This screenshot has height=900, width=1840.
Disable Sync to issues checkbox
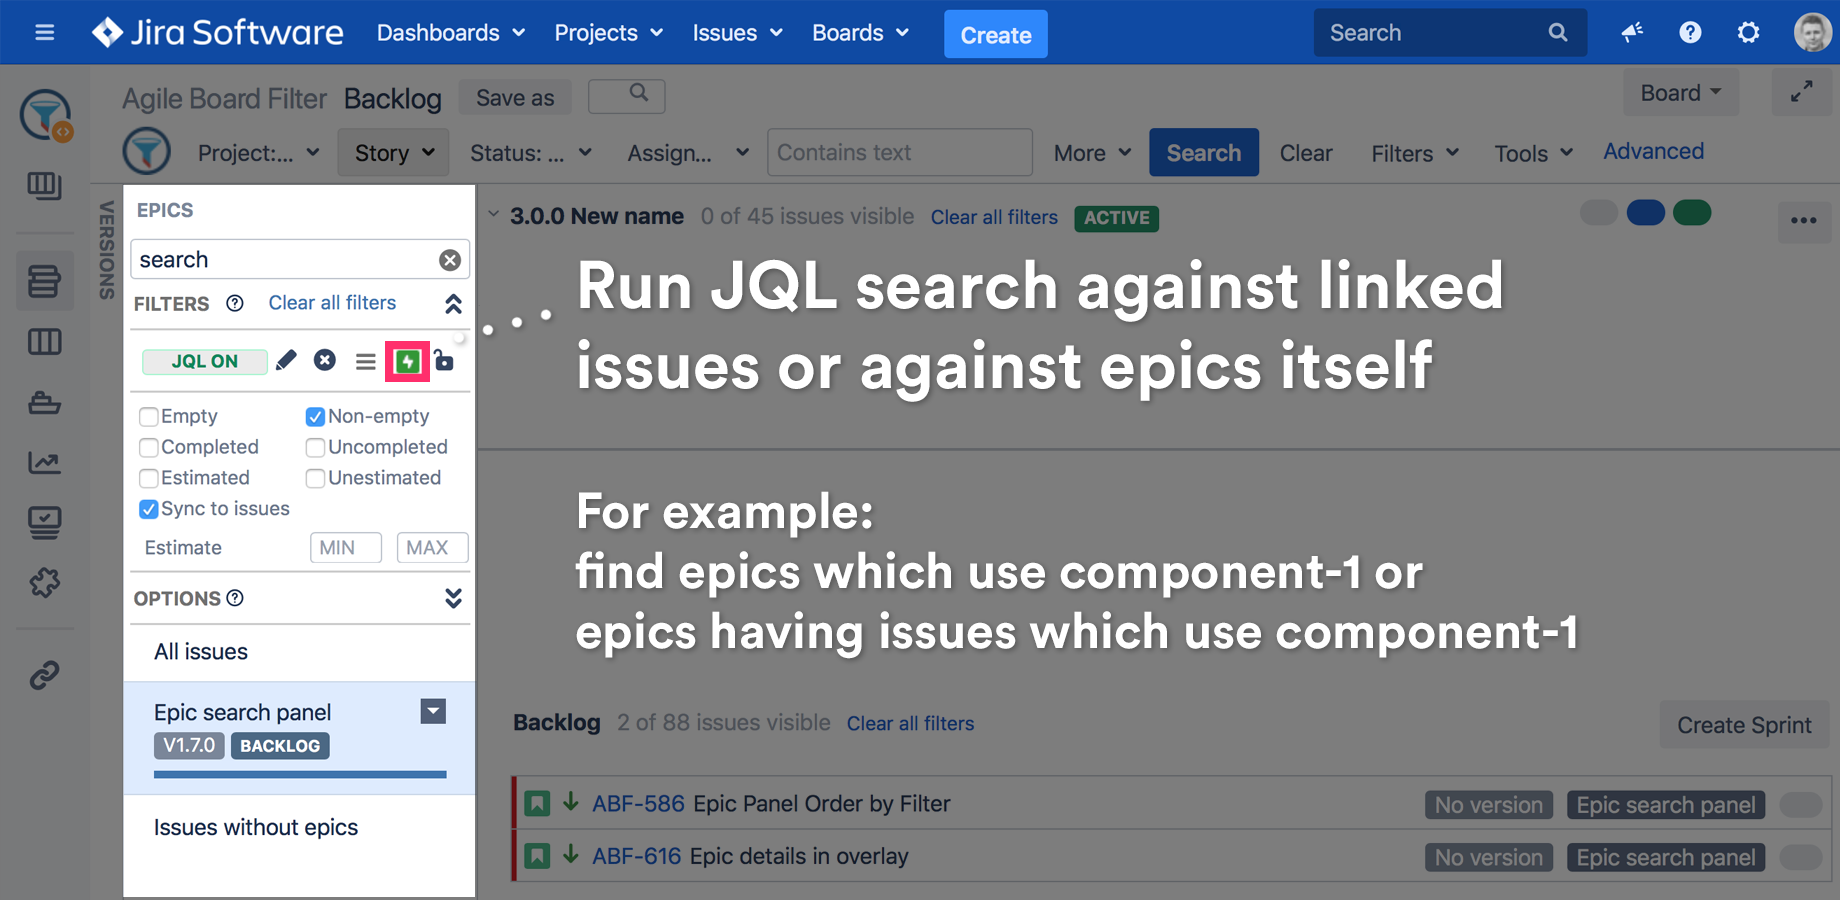tap(149, 509)
